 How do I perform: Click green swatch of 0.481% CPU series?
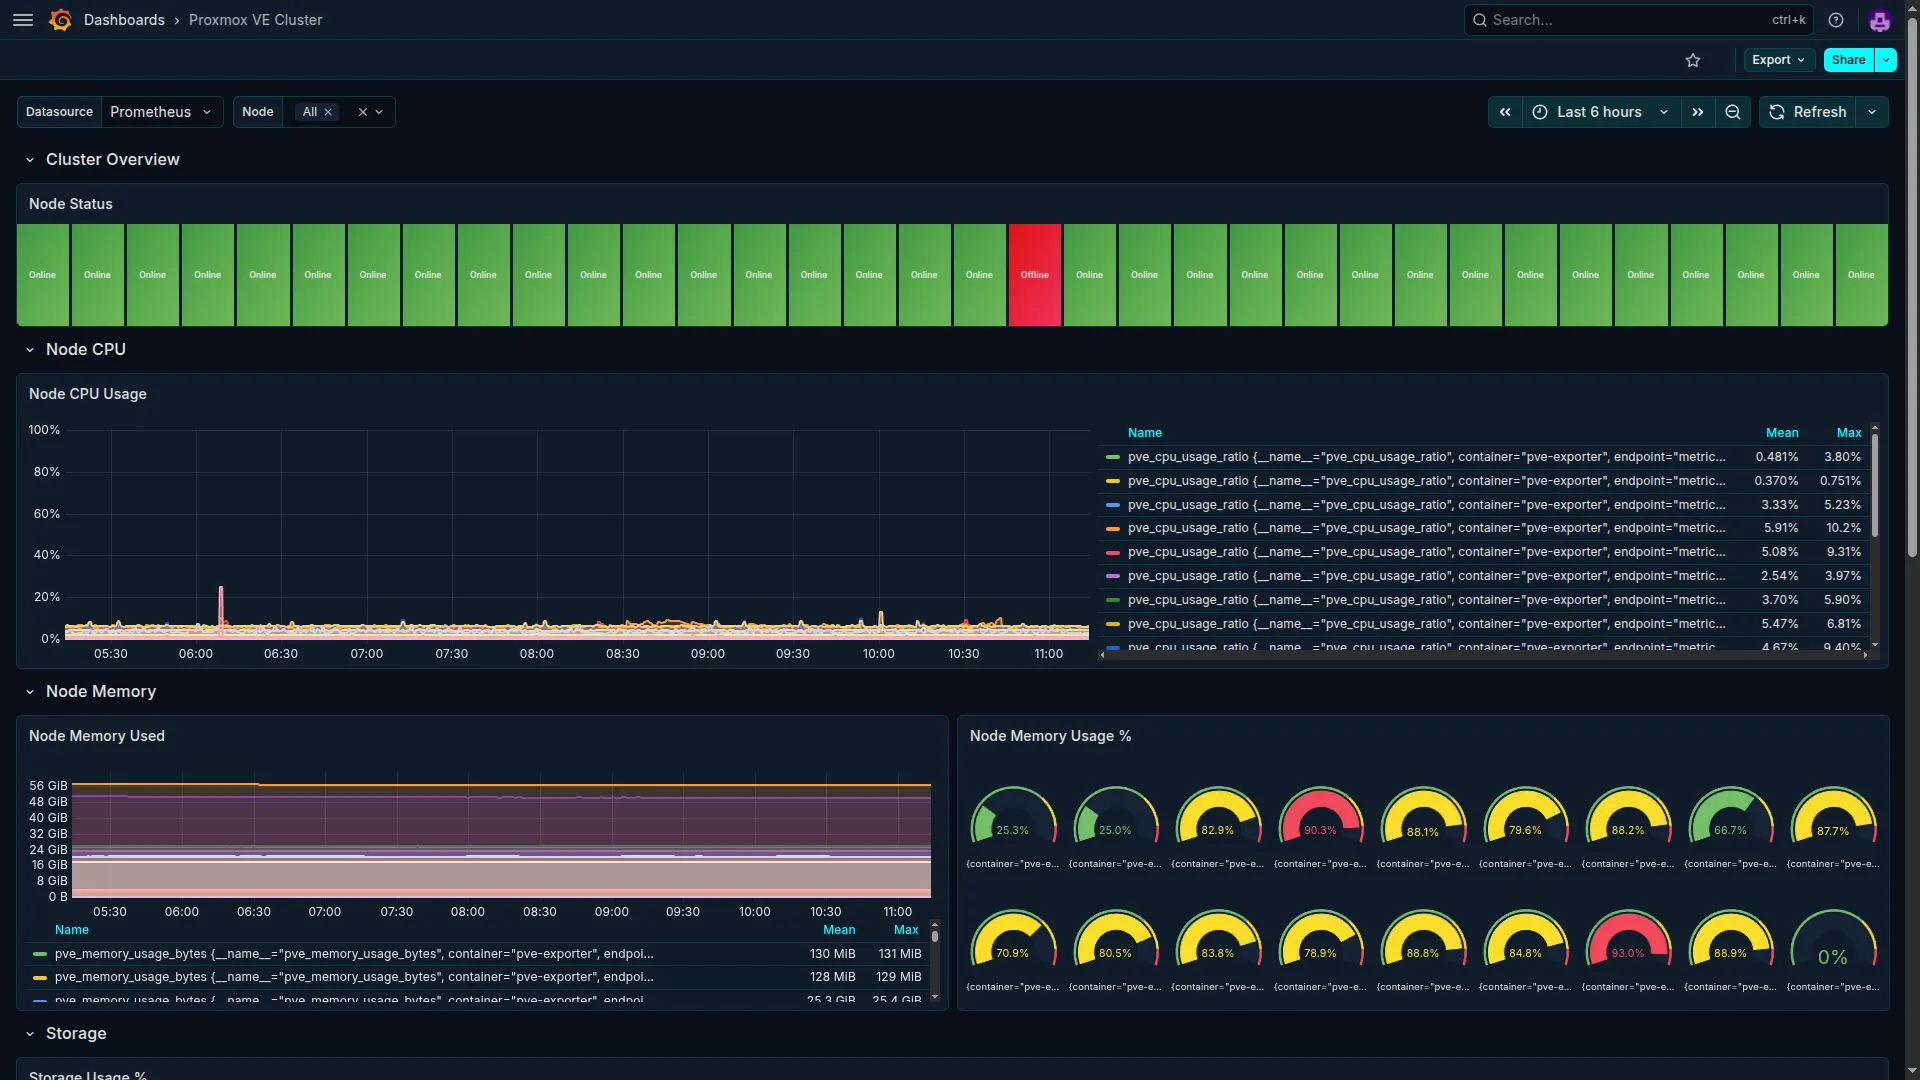pyautogui.click(x=1112, y=457)
